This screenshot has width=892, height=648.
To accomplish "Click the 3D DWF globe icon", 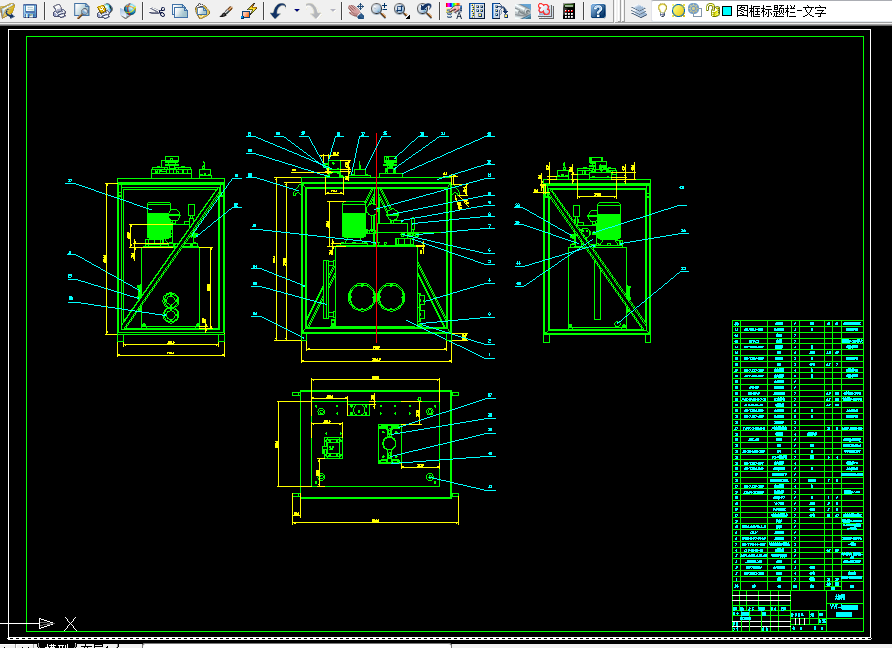I will [x=128, y=10].
